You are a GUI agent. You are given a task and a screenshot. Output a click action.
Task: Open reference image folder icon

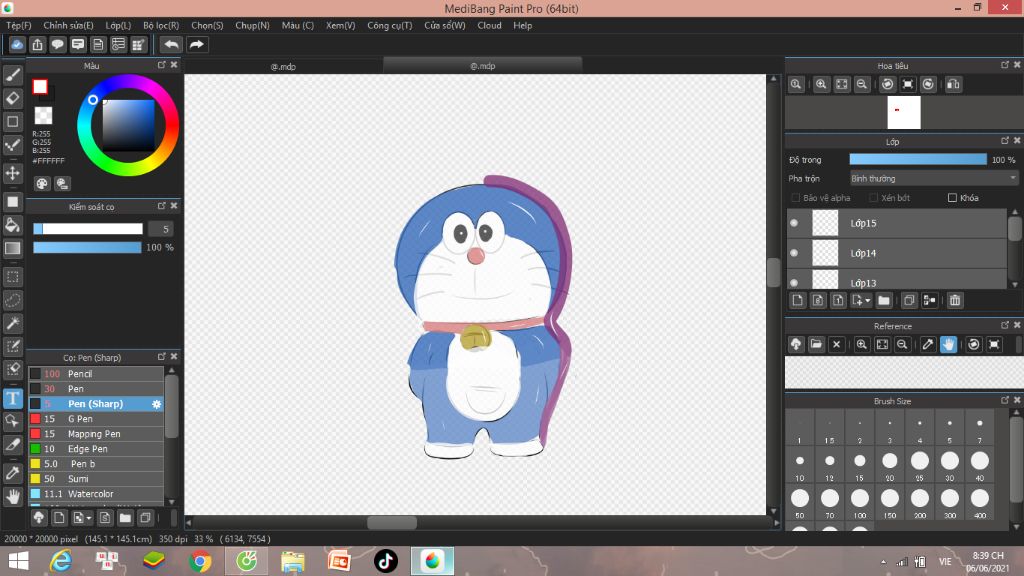[x=816, y=344]
